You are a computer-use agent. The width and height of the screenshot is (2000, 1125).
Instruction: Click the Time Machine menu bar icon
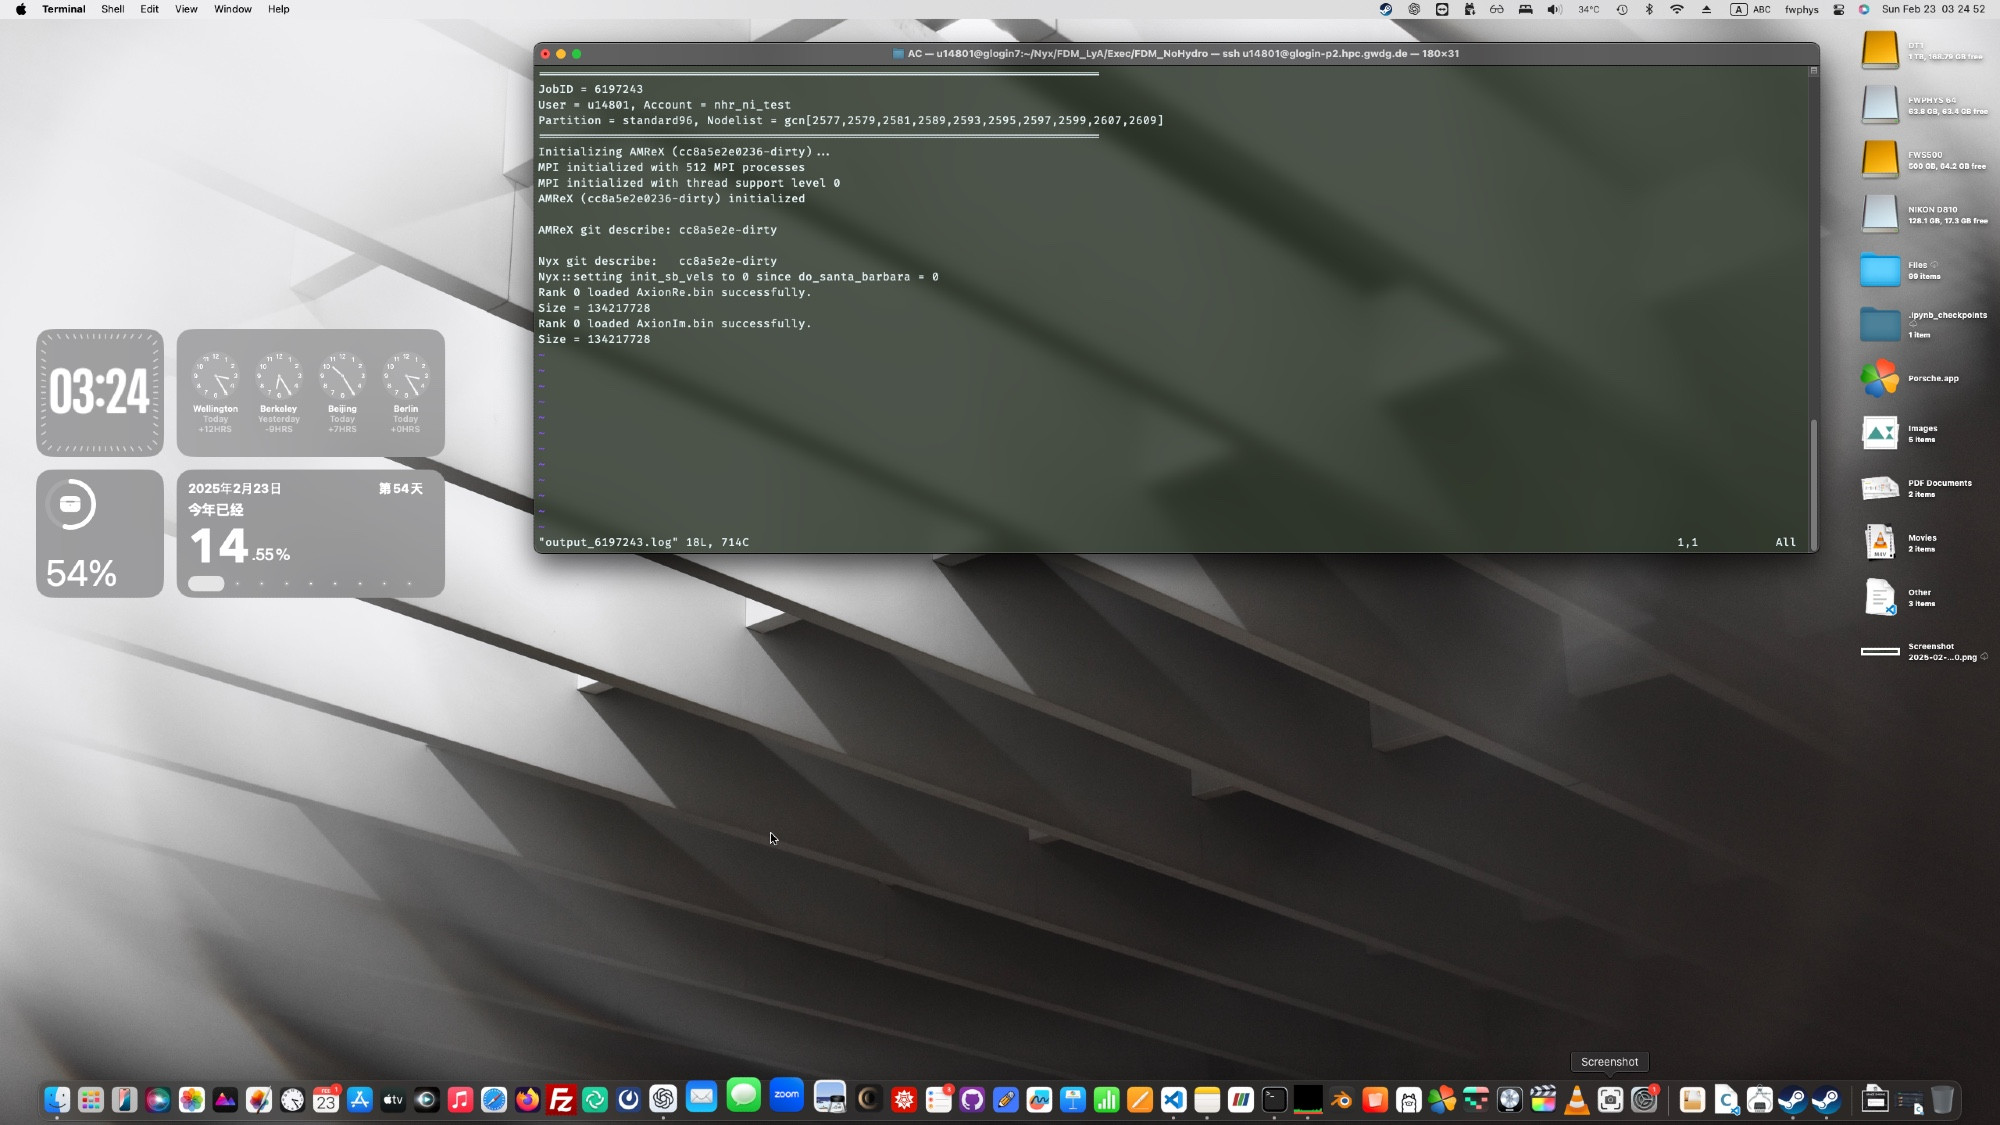point(1621,9)
